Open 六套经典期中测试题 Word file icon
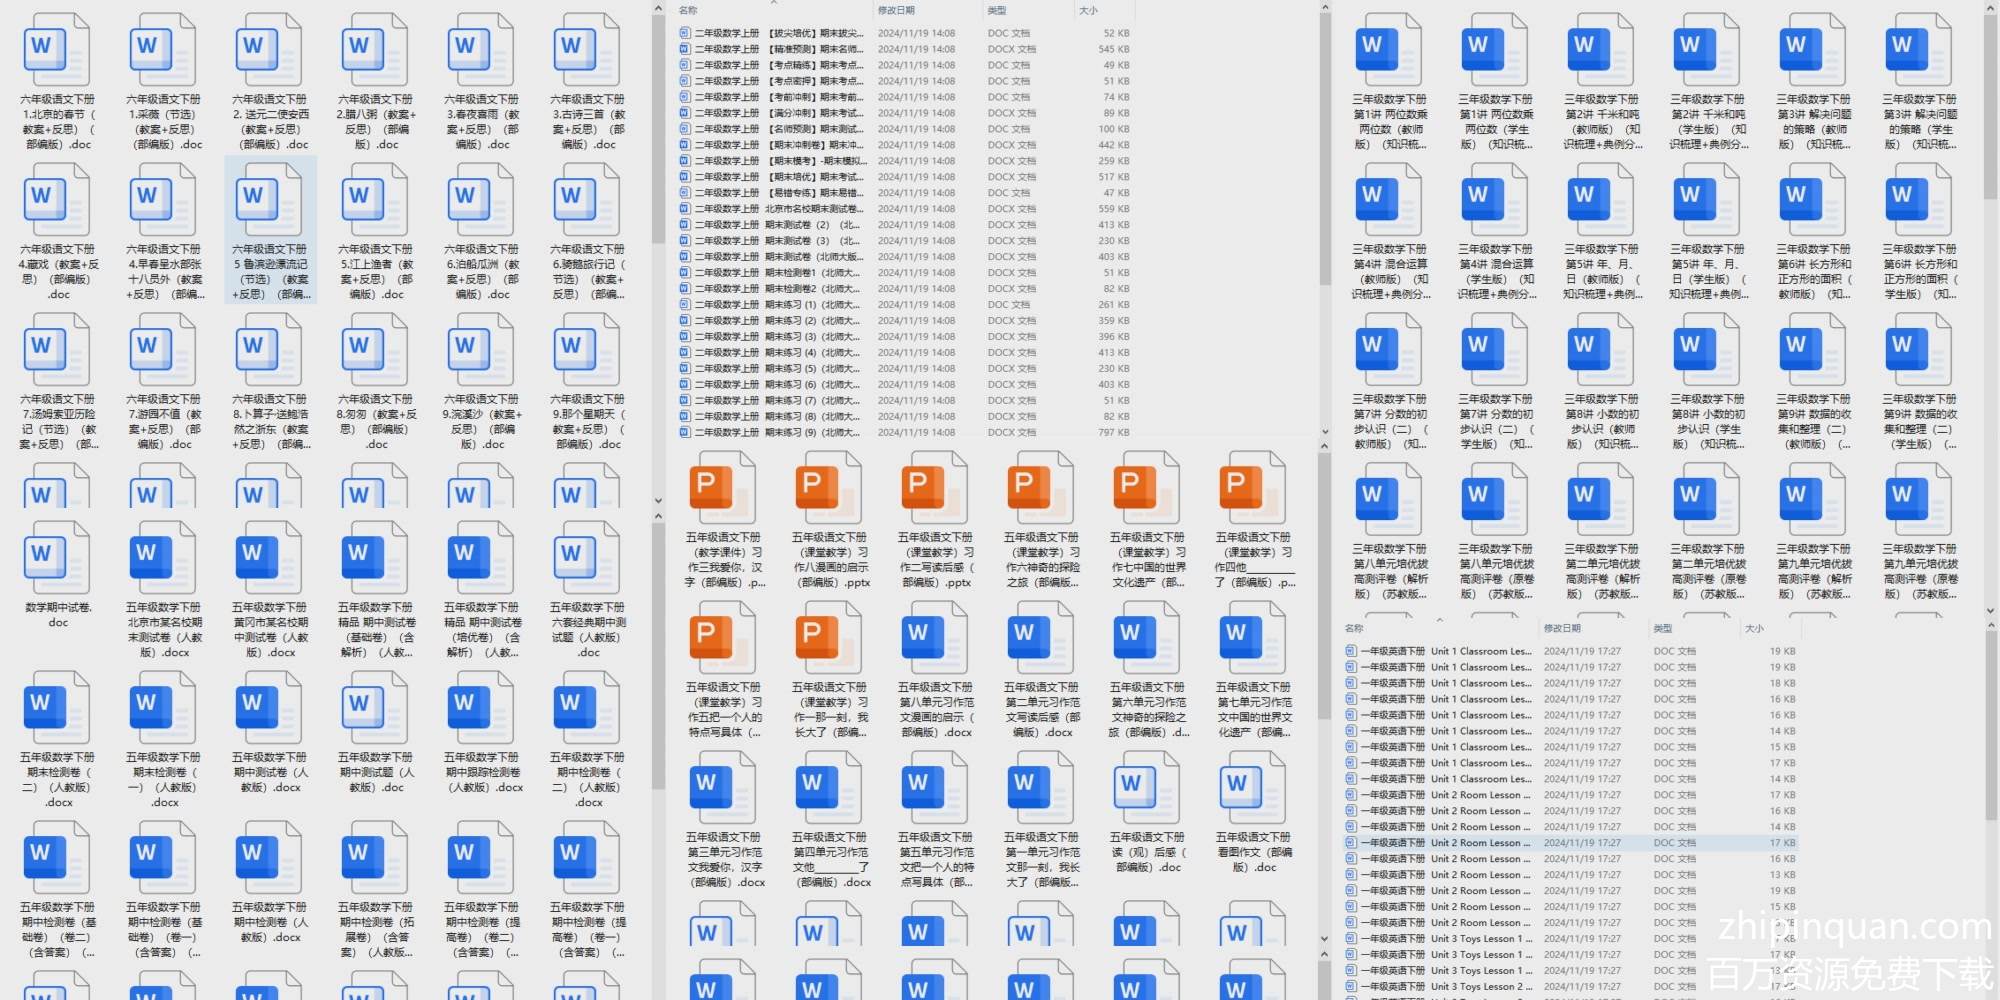Viewport: 2000px width, 1000px height. tap(586, 558)
